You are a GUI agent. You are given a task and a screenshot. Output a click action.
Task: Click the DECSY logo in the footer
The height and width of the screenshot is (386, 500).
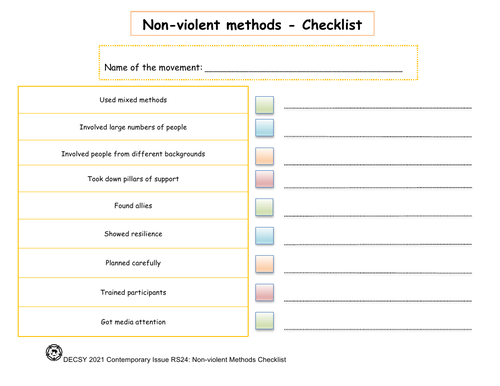point(54,353)
